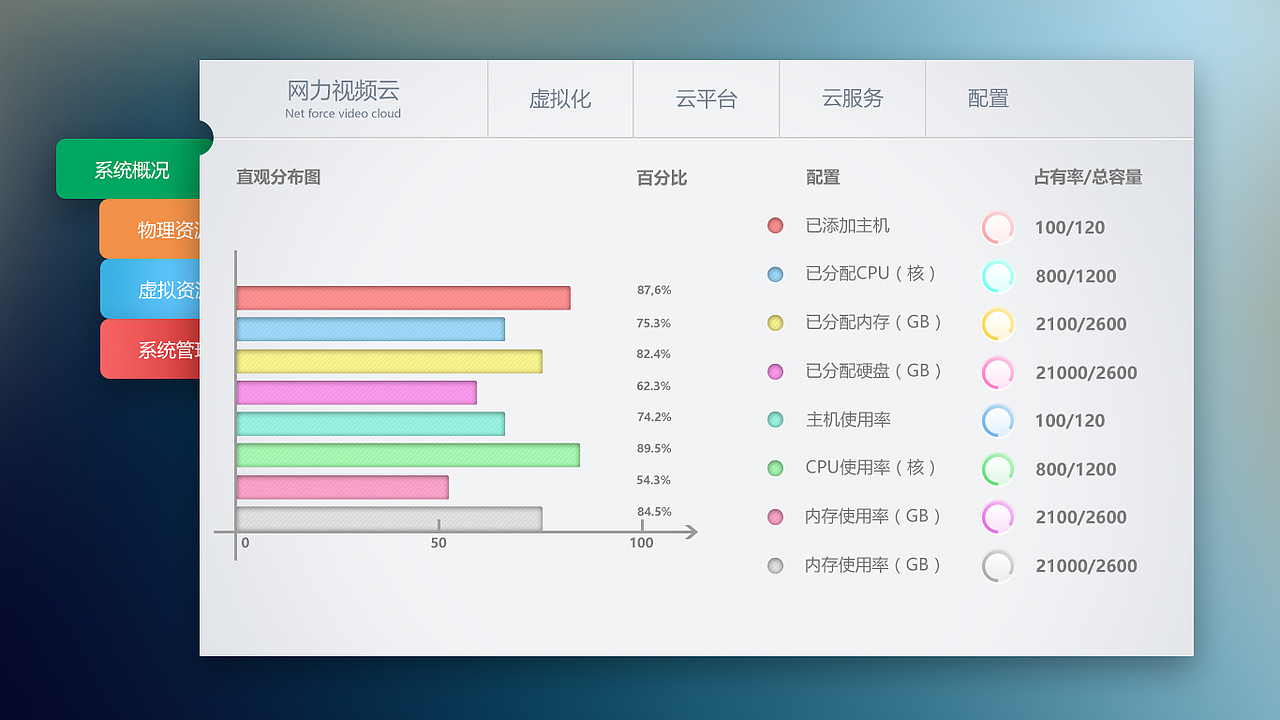The image size is (1280, 720).
Task: Toggle the pink ring showing 21000/2600
Action: click(997, 372)
